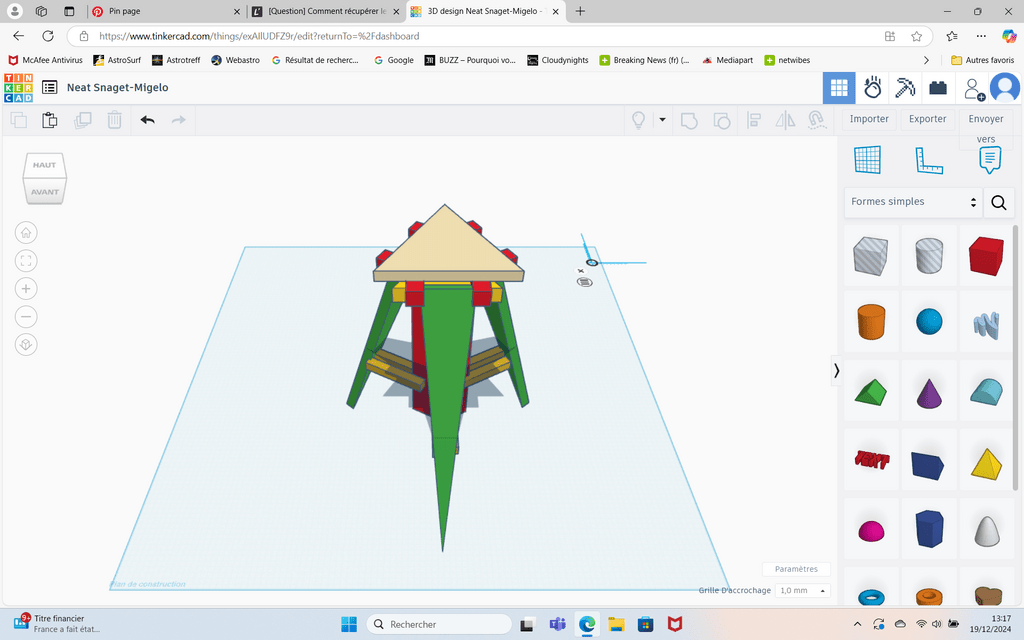The height and width of the screenshot is (640, 1024).
Task: Pick the red Text shape
Action: [x=871, y=460]
